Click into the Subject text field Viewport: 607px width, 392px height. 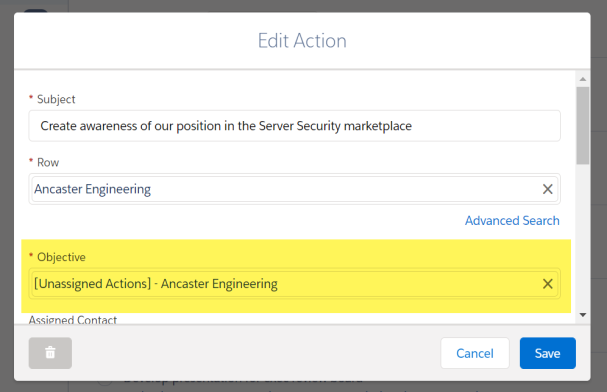294,126
